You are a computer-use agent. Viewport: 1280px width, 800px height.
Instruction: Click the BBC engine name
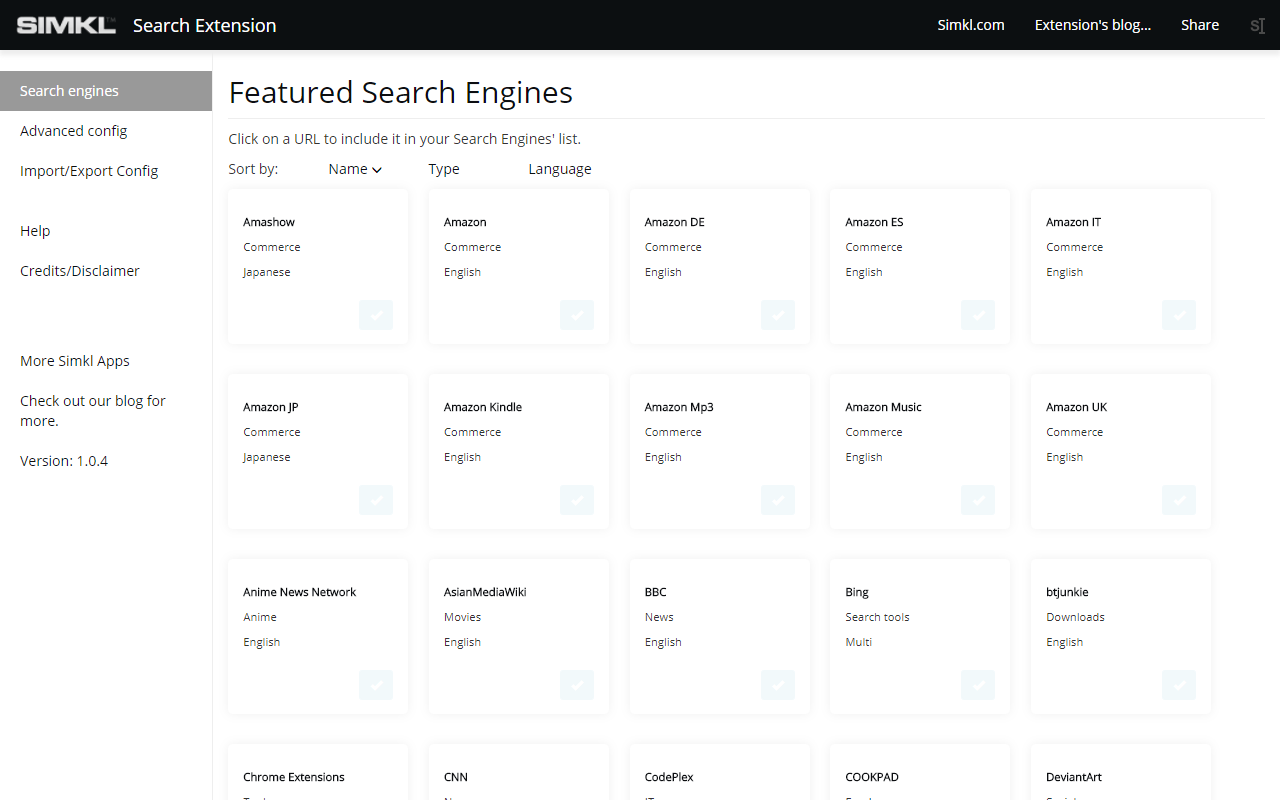tap(655, 592)
